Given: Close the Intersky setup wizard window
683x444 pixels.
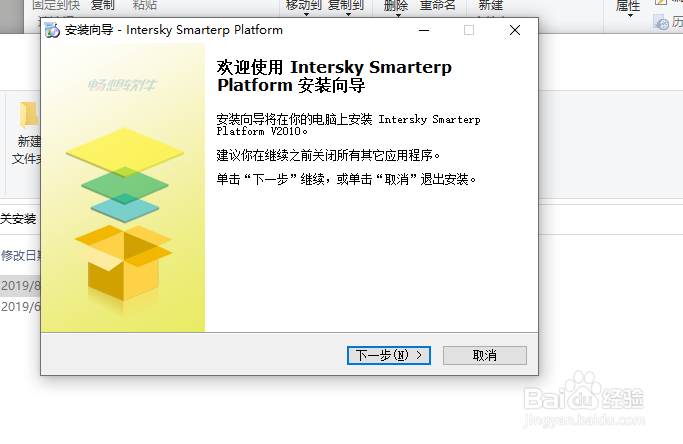Looking at the screenshot, I should pyautogui.click(x=515, y=30).
